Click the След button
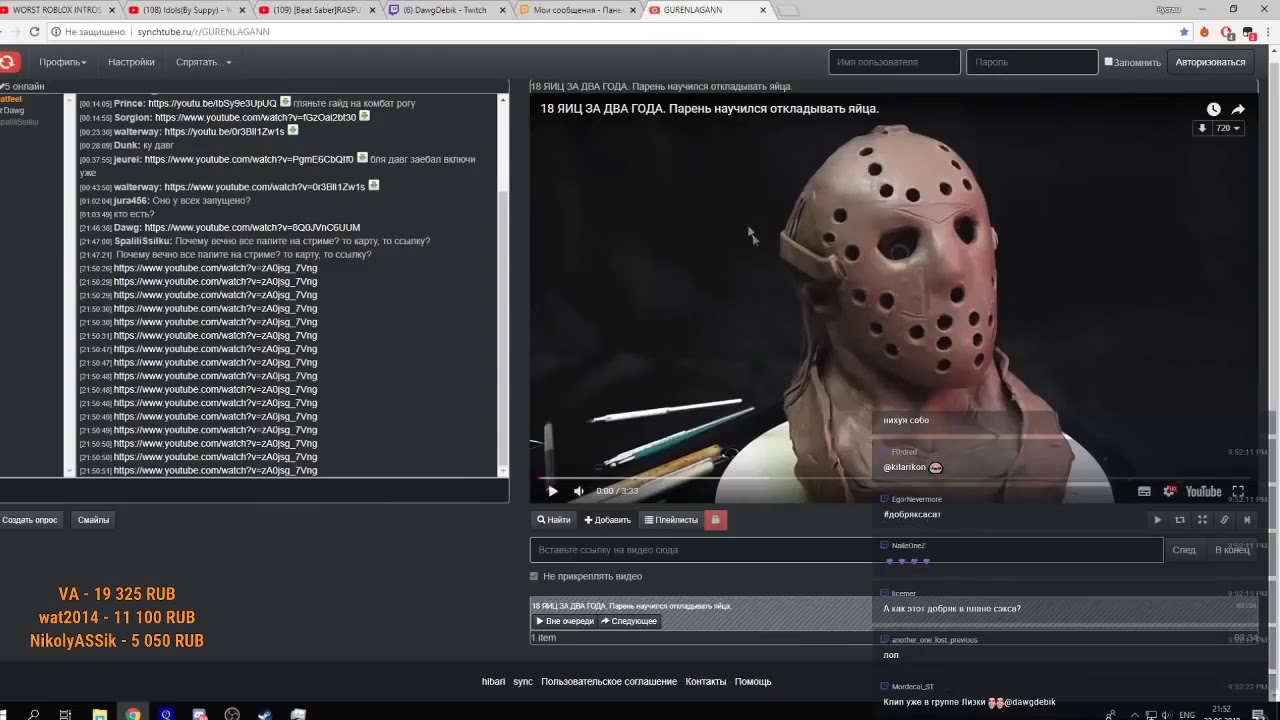 pyautogui.click(x=1184, y=550)
